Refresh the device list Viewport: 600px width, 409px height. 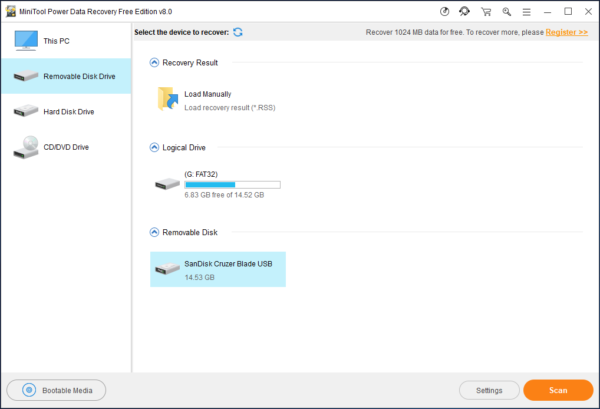coord(238,32)
